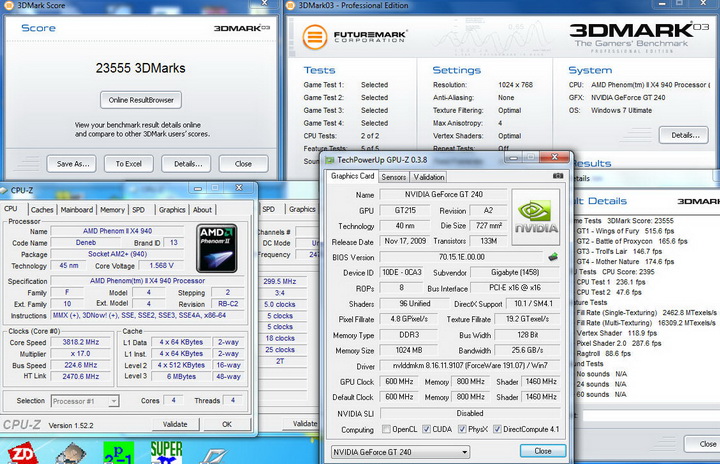Open the SUPER PI desktop icon
The image size is (720, 464).
pyautogui.click(x=166, y=452)
